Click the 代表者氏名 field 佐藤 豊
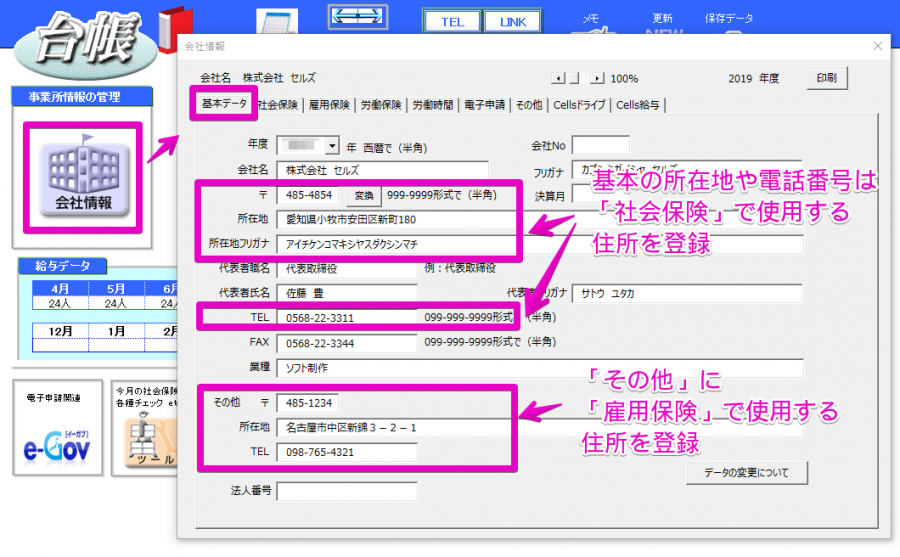The height and width of the screenshot is (557, 900). click(x=347, y=293)
